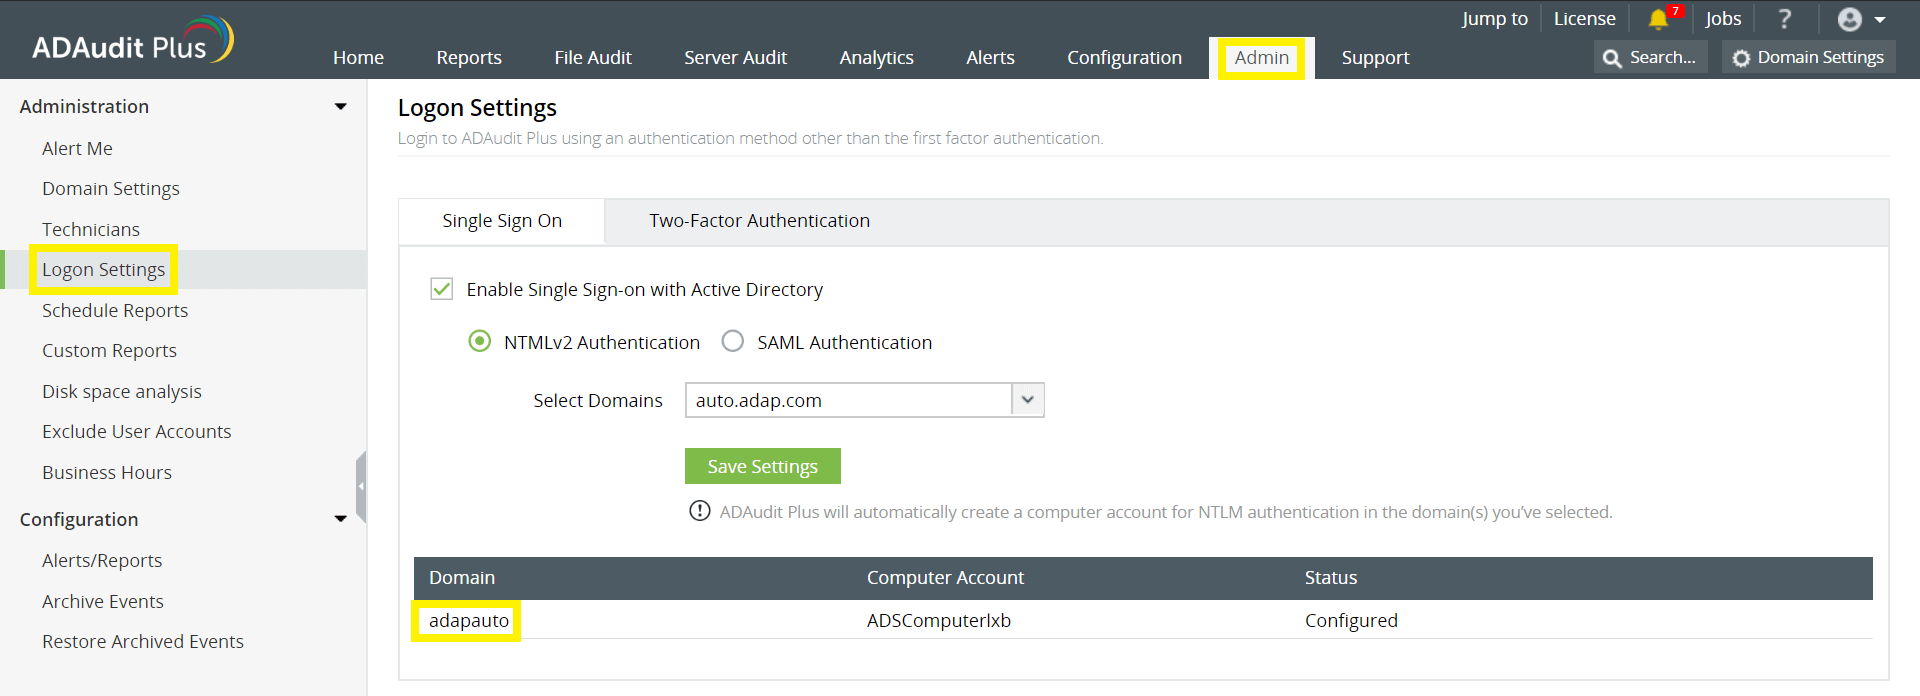Click the search magnifier icon
Viewport: 1920px width, 696px height.
(x=1612, y=58)
